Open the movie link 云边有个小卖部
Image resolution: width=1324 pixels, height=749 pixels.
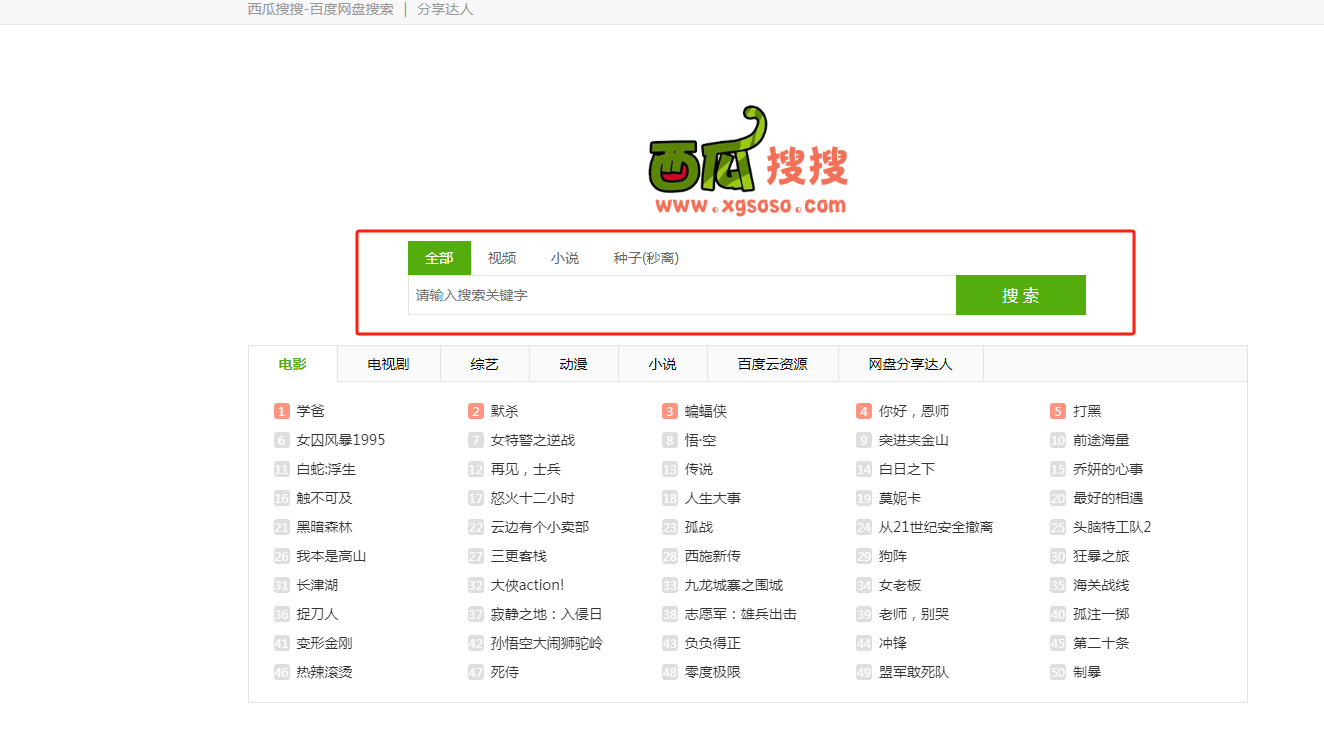(540, 527)
